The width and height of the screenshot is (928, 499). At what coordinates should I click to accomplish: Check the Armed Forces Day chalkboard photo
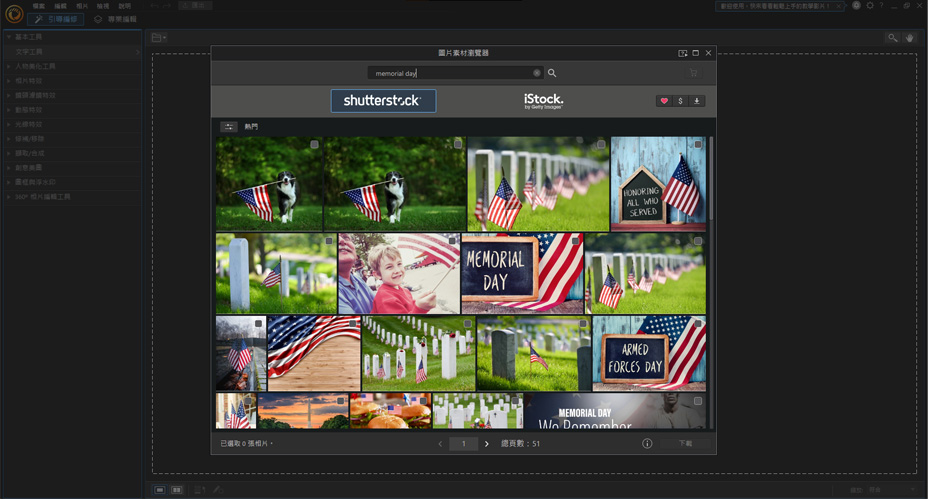tap(698, 324)
